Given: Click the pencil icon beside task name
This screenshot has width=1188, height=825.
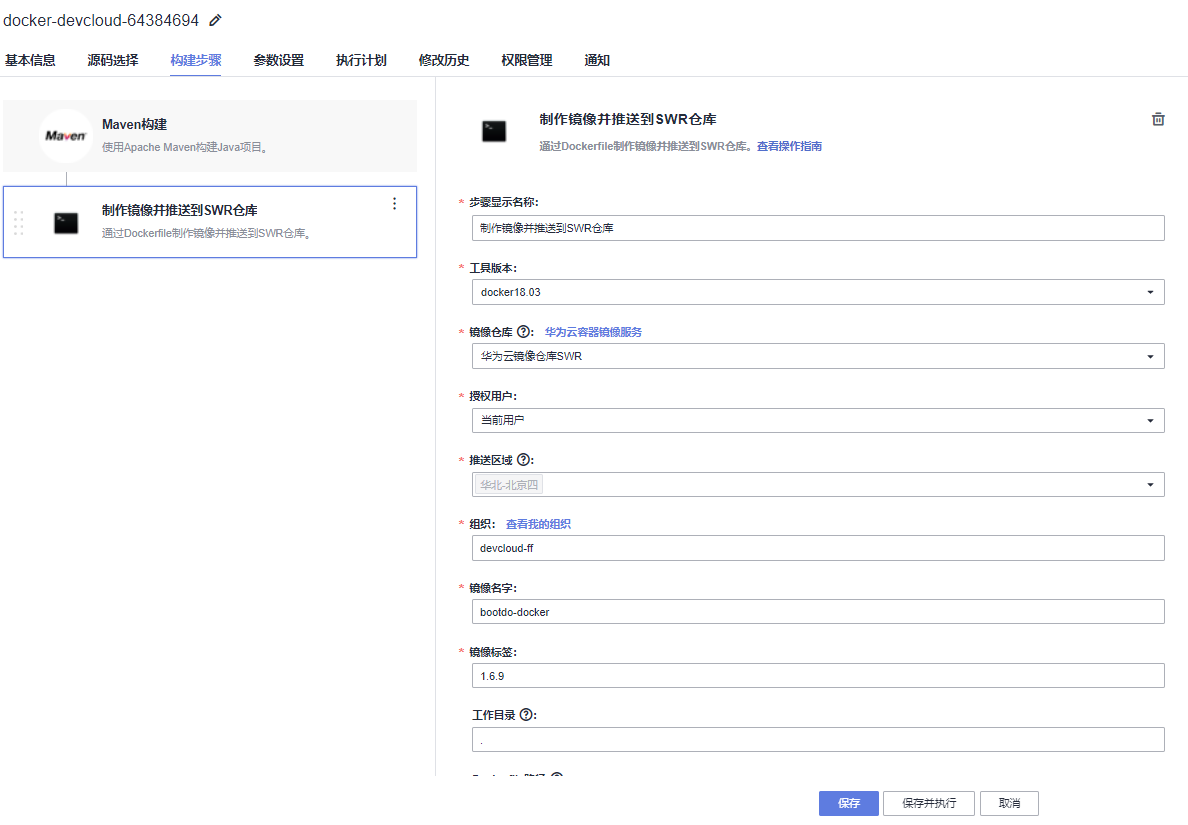Looking at the screenshot, I should [x=215, y=20].
